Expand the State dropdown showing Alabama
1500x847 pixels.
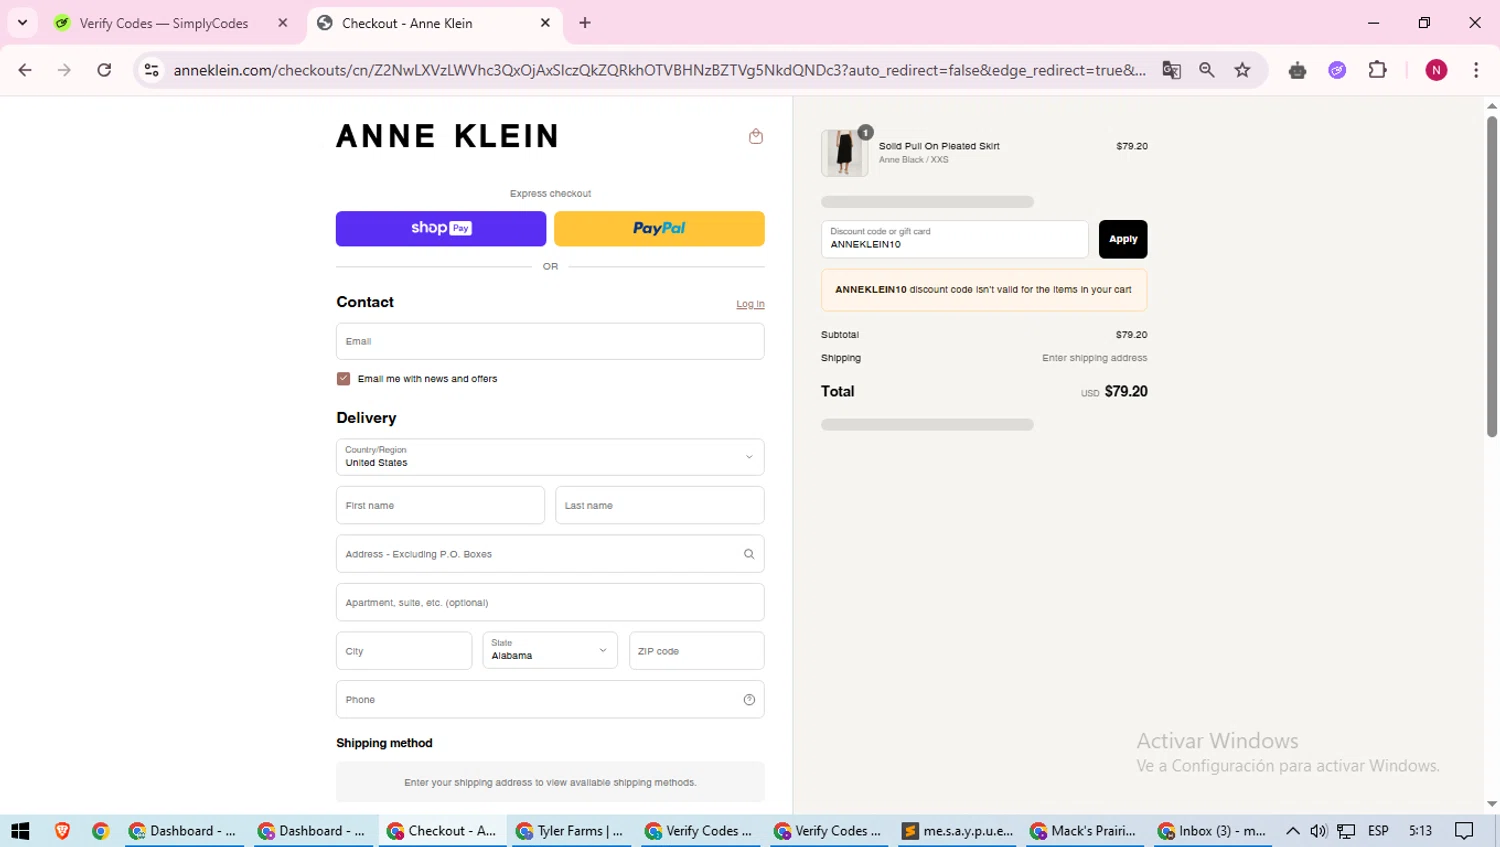click(550, 651)
